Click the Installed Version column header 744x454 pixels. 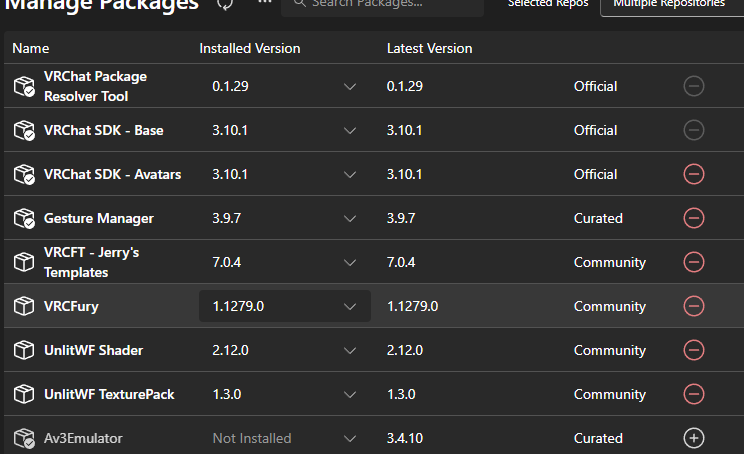point(249,48)
